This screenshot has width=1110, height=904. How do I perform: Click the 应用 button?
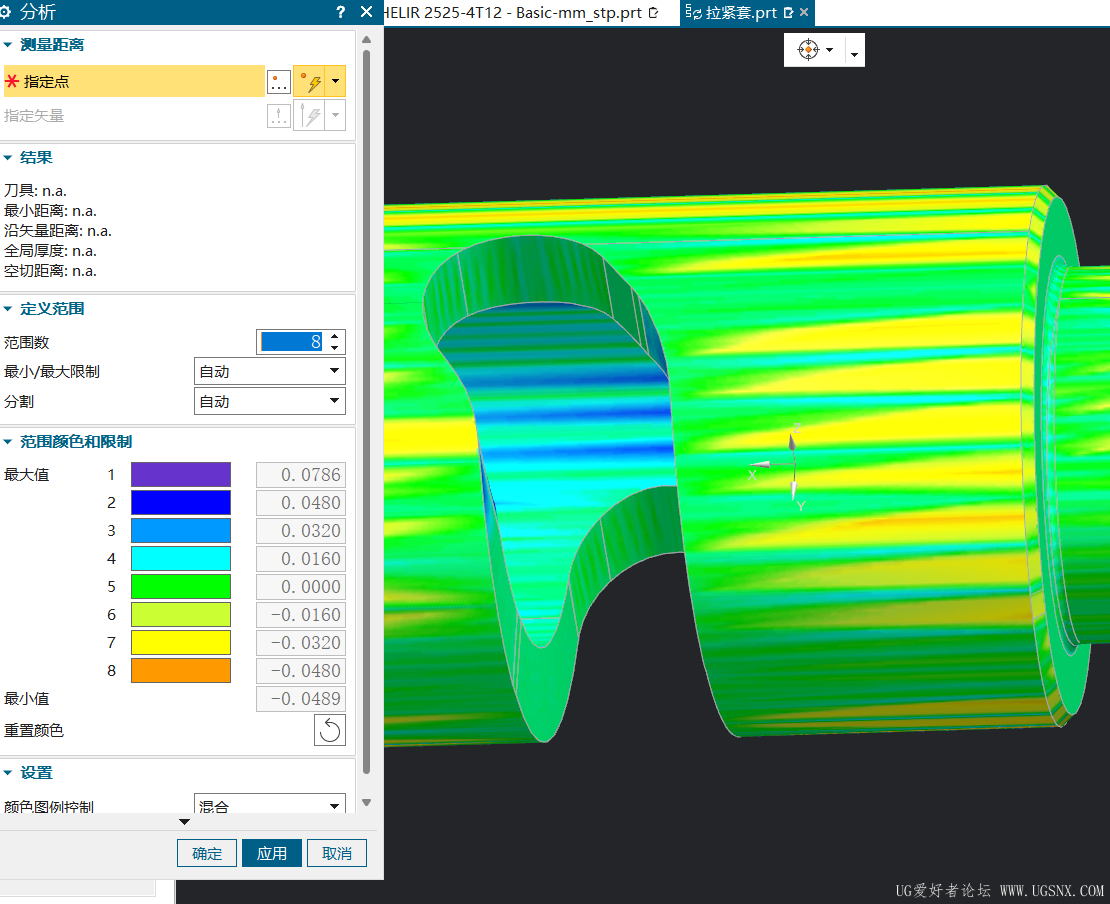point(272,853)
